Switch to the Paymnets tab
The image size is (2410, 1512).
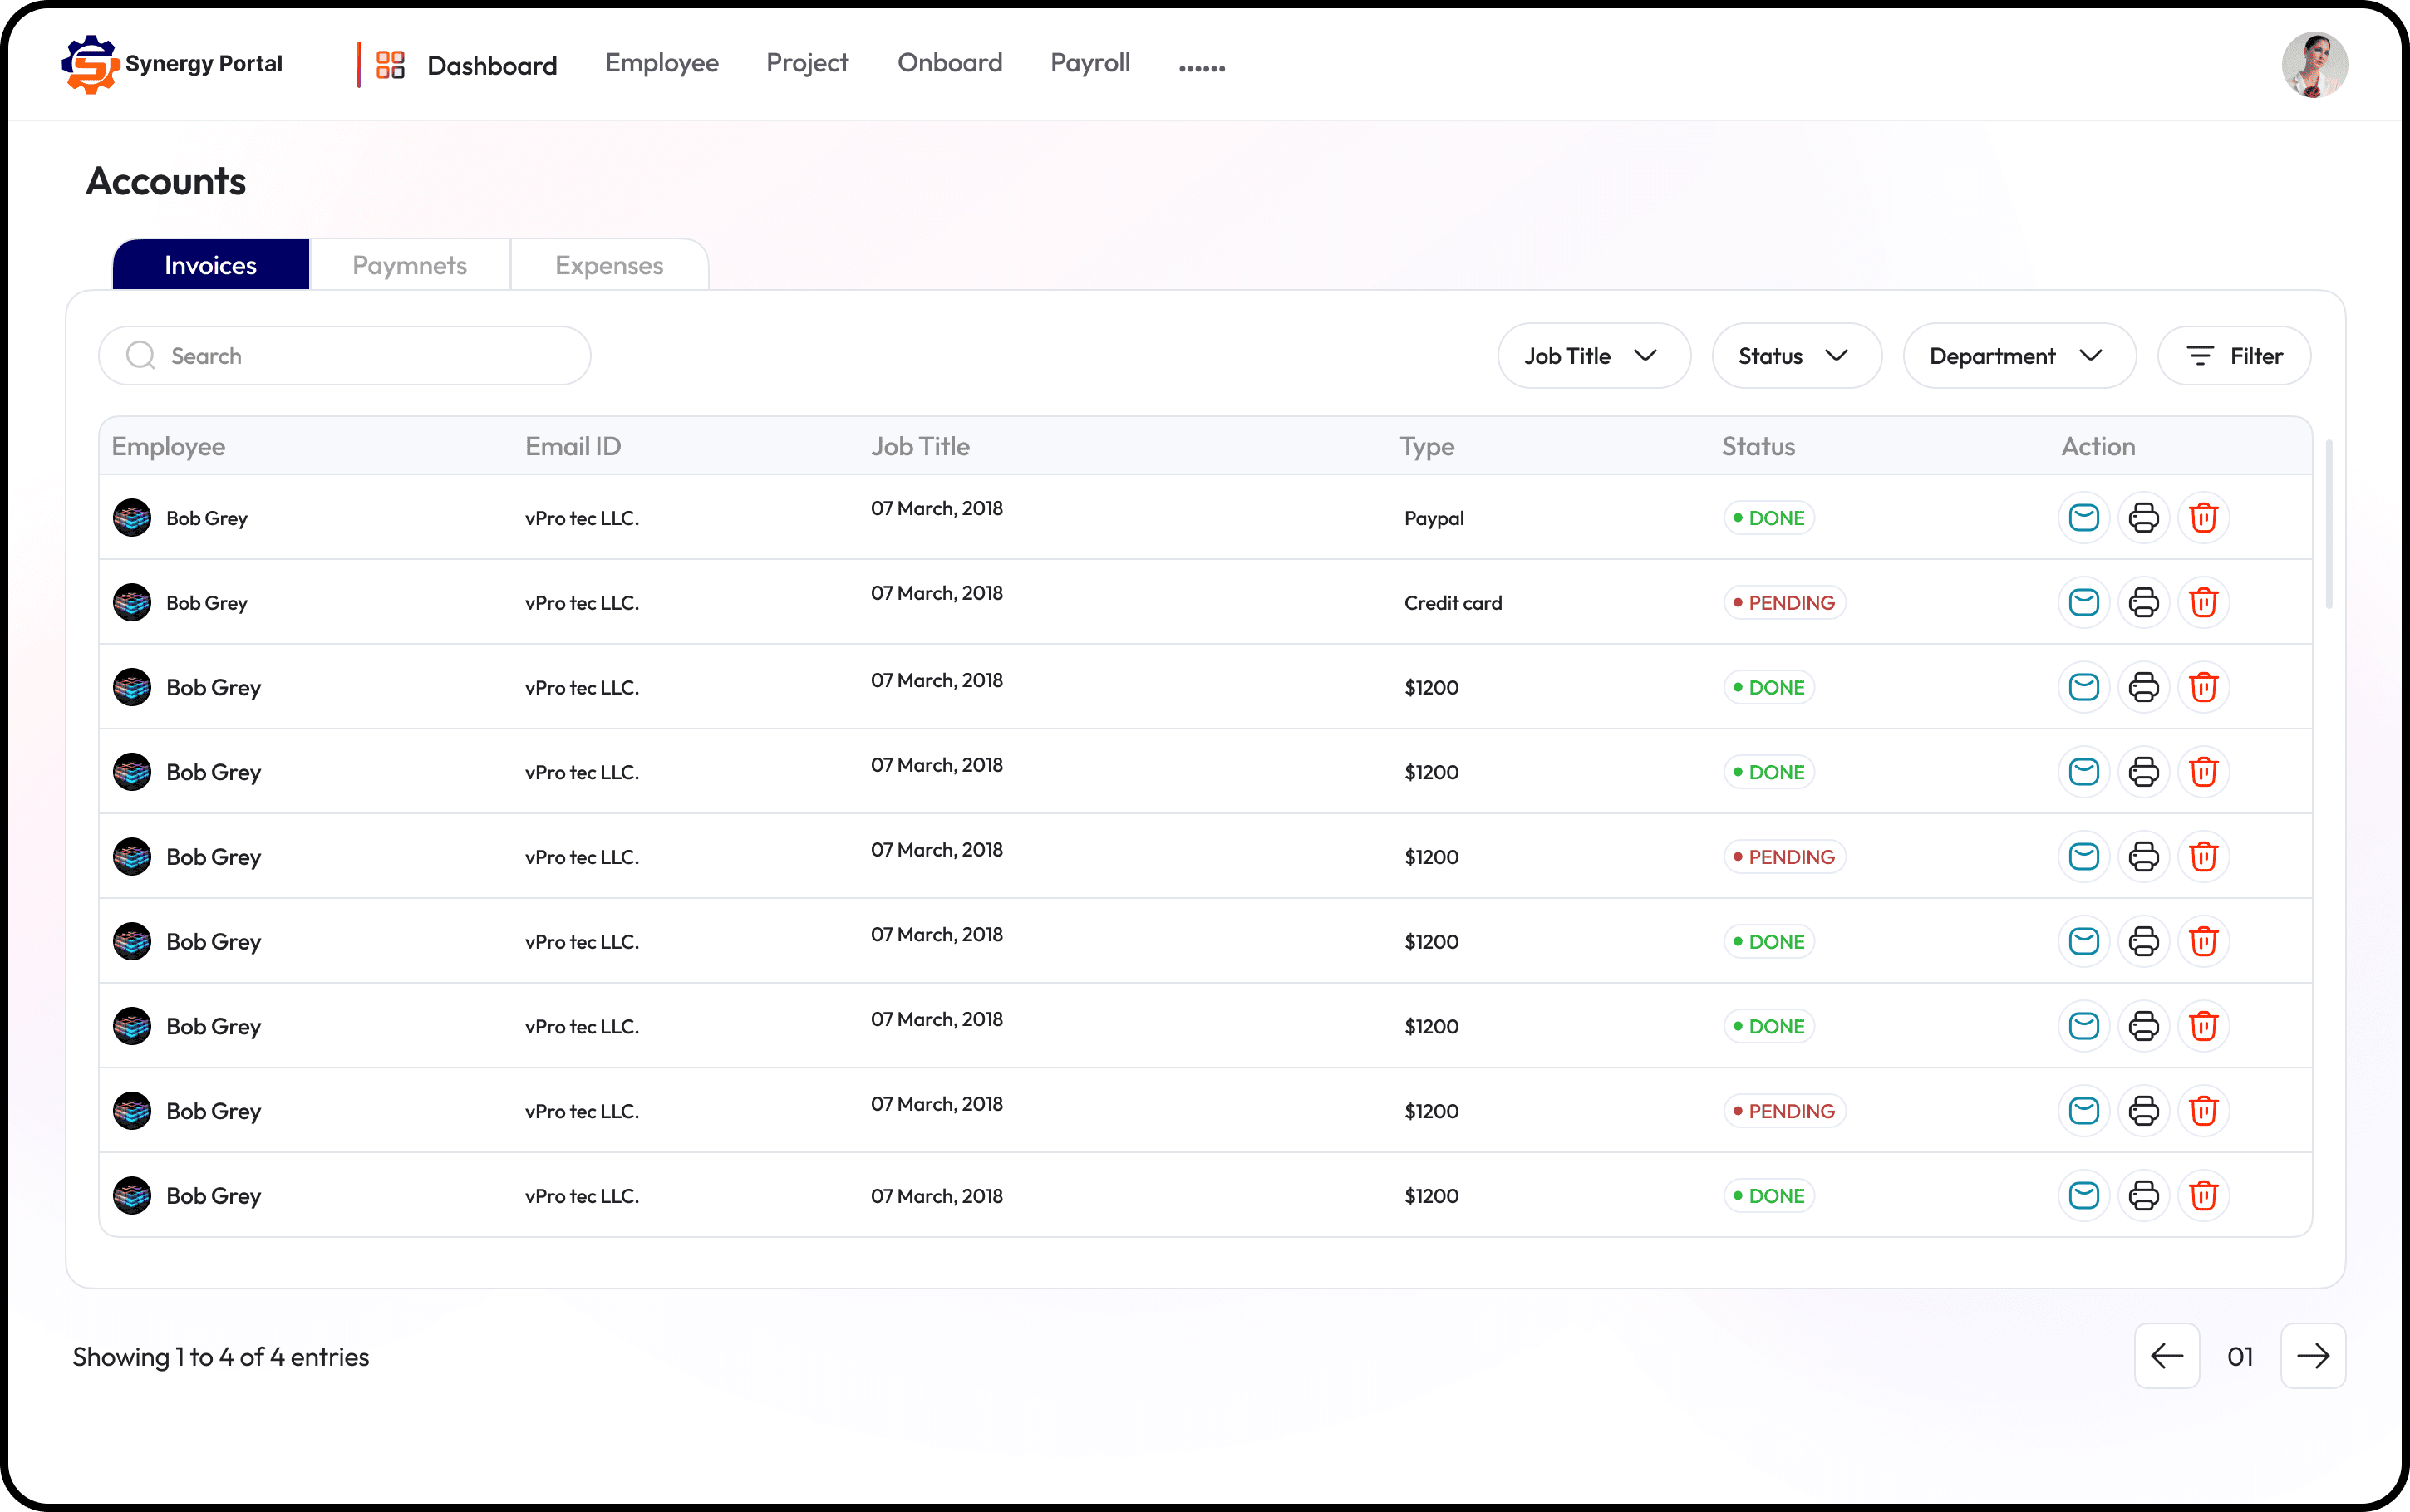(x=410, y=266)
